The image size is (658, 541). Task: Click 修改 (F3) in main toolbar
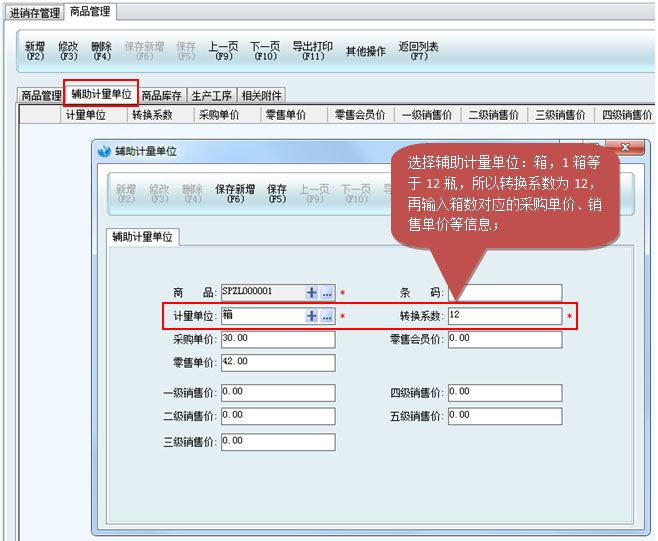(68, 51)
